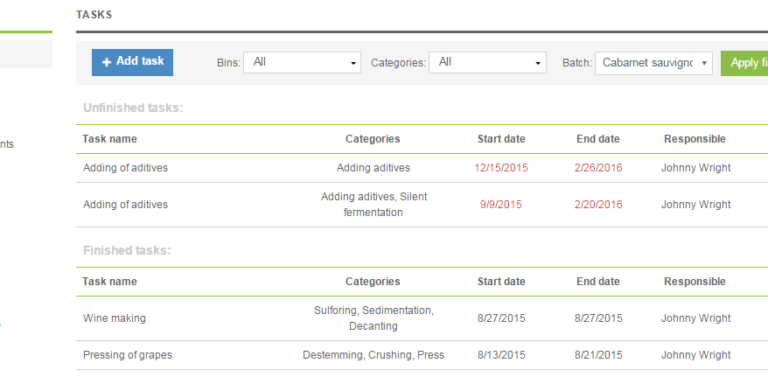
Task: Click the plus icon on Add task
Action: pyautogui.click(x=106, y=62)
